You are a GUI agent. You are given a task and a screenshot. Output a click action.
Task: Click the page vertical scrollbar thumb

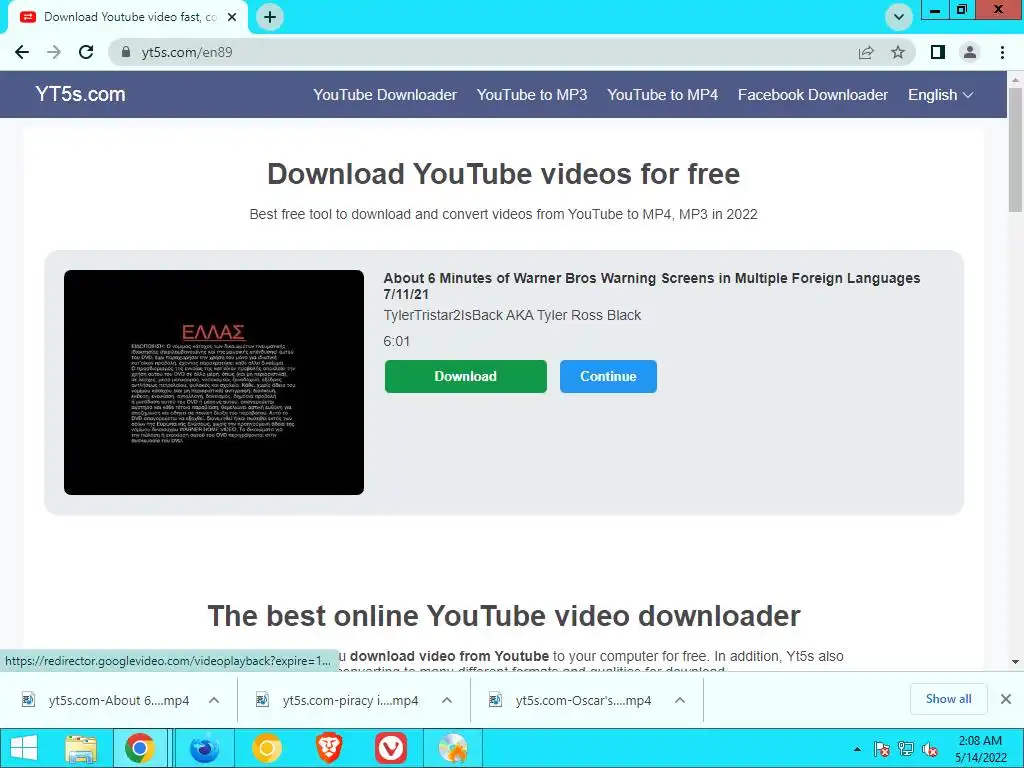[x=1015, y=150]
